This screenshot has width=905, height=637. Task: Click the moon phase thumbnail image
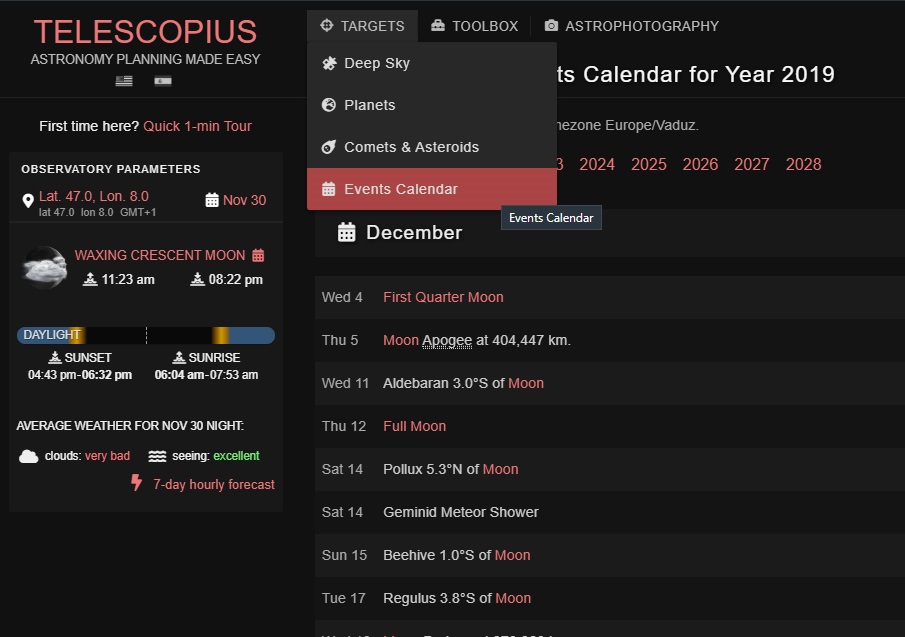pos(42,268)
